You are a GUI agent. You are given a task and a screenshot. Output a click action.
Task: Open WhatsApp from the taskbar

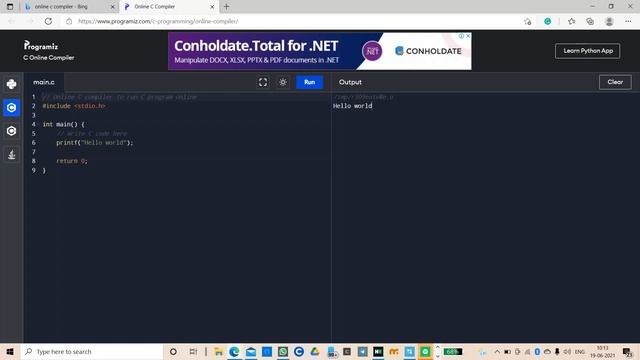[282, 351]
